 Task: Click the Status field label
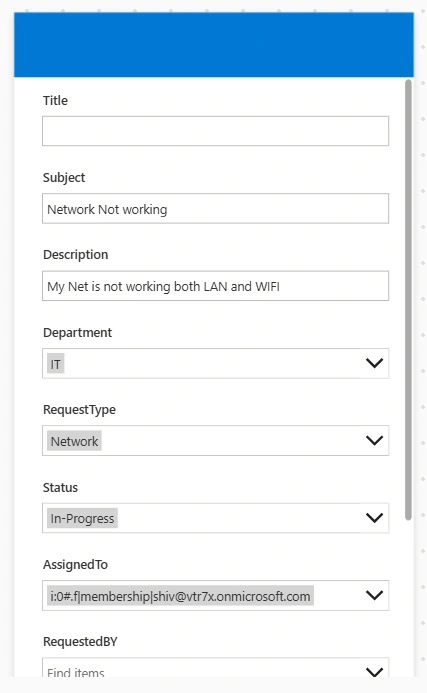tap(60, 487)
